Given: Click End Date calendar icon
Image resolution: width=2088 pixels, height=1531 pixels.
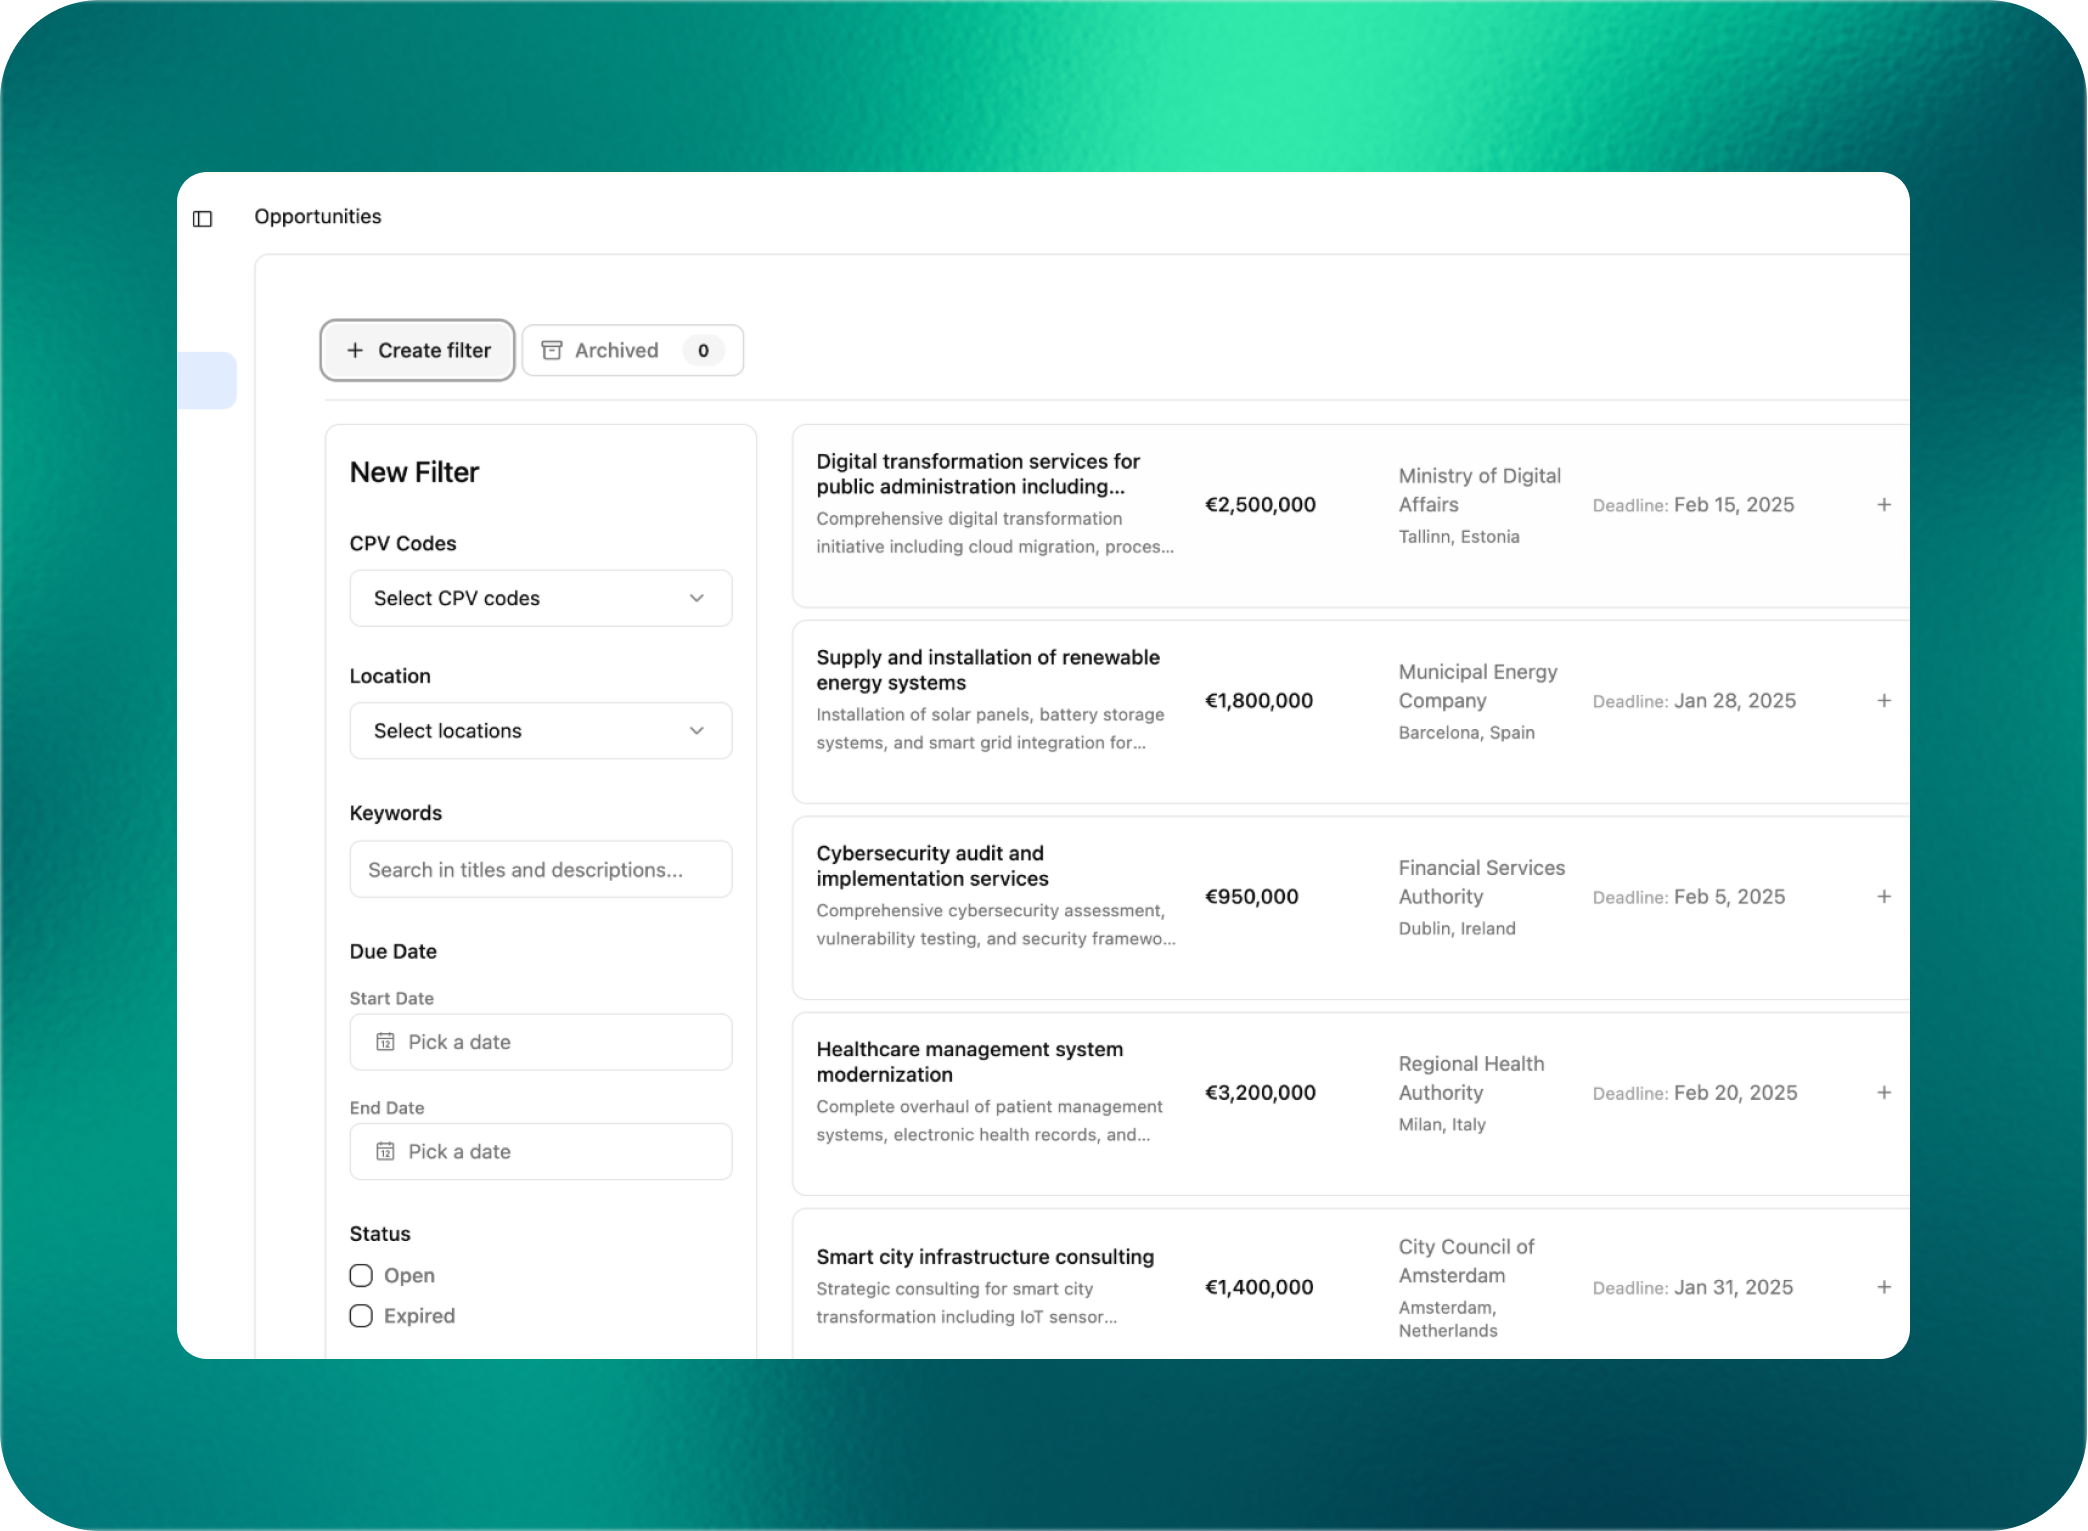Looking at the screenshot, I should (x=385, y=1152).
